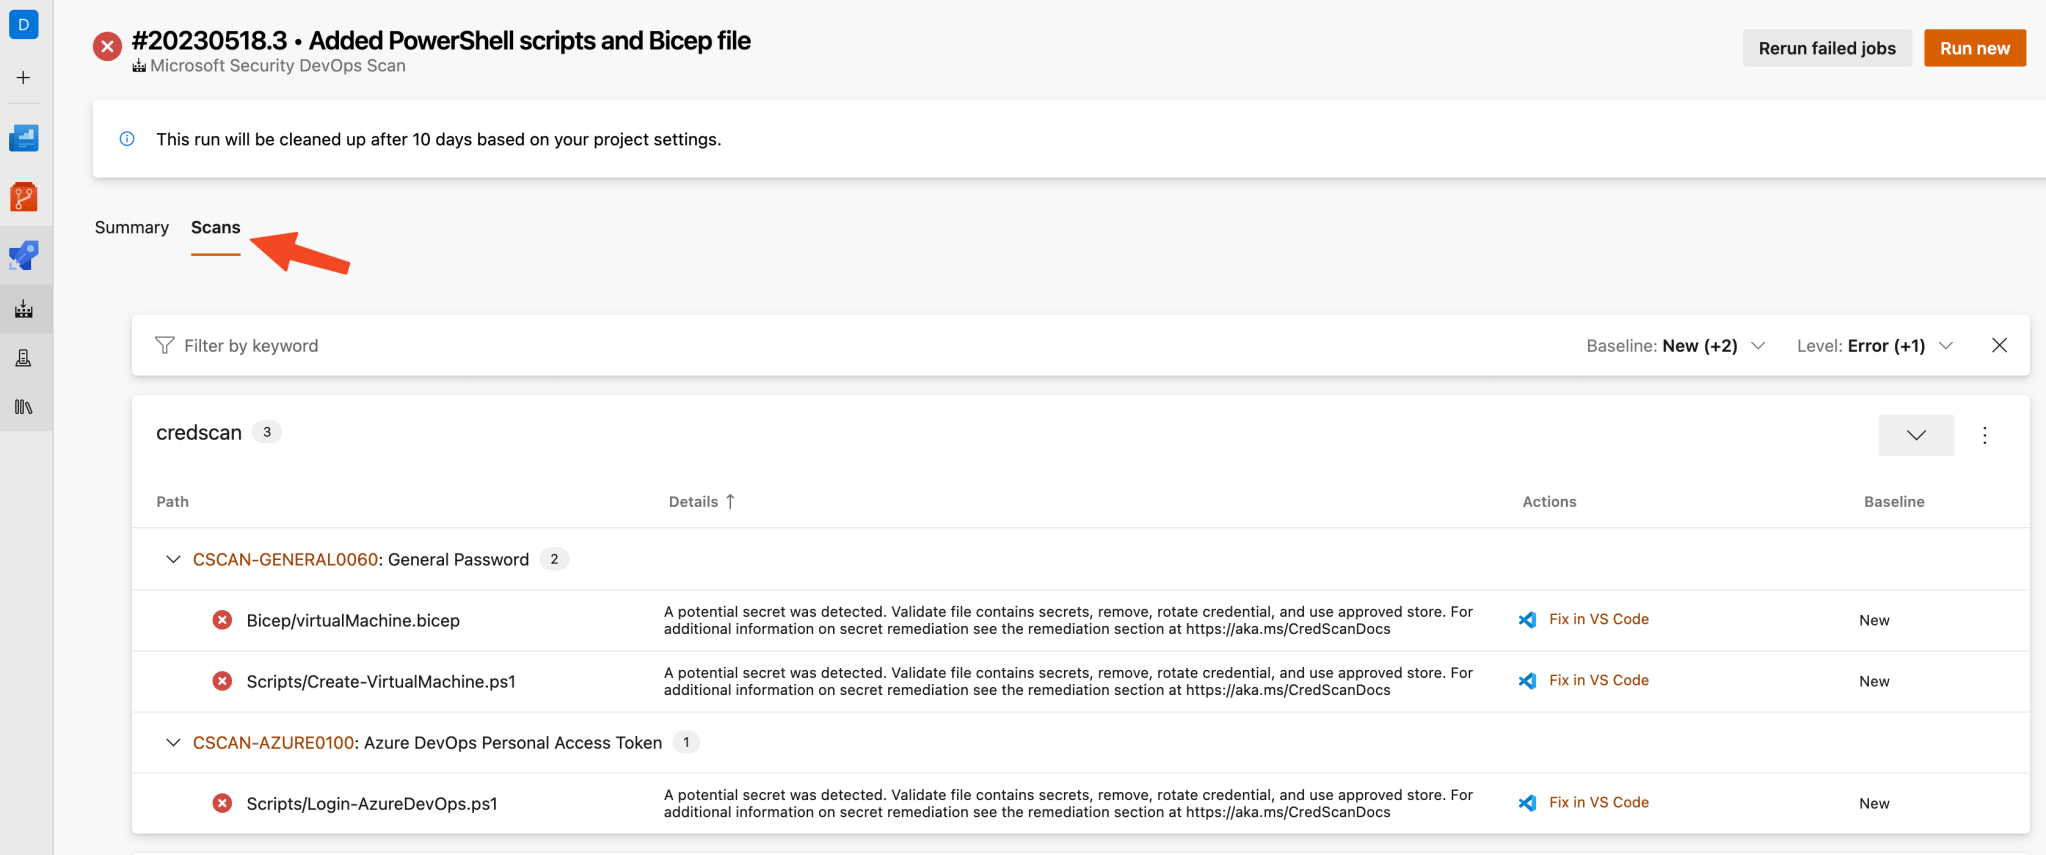Sort by the Details column header
Screen dimensions: 2046x855
point(702,502)
